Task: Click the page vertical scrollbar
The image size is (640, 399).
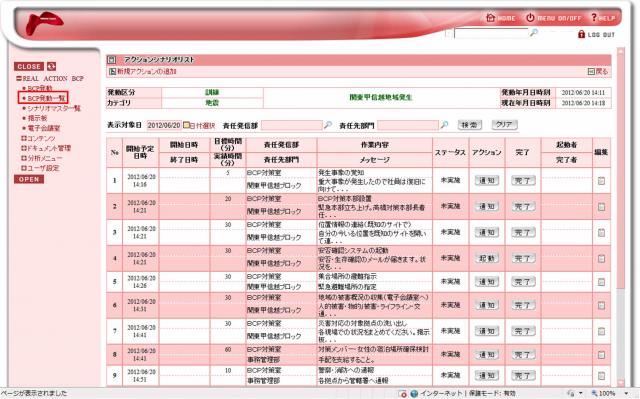Action: (621, 216)
